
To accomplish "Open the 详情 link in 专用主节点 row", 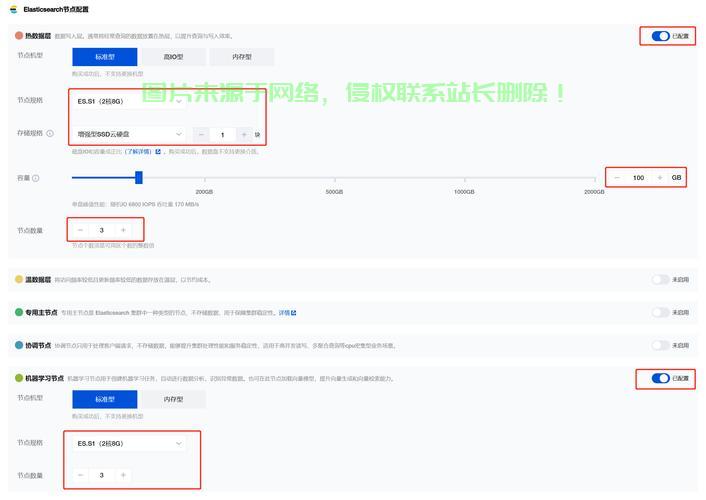I will (x=284, y=313).
